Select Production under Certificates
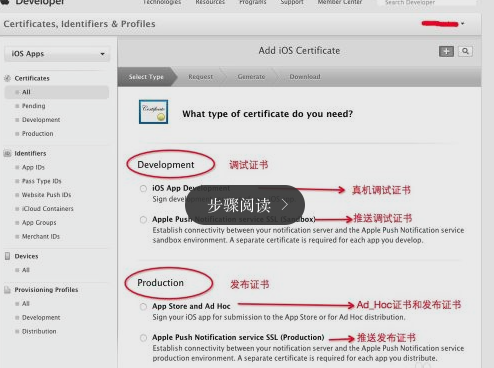494x368 pixels. tap(37, 134)
